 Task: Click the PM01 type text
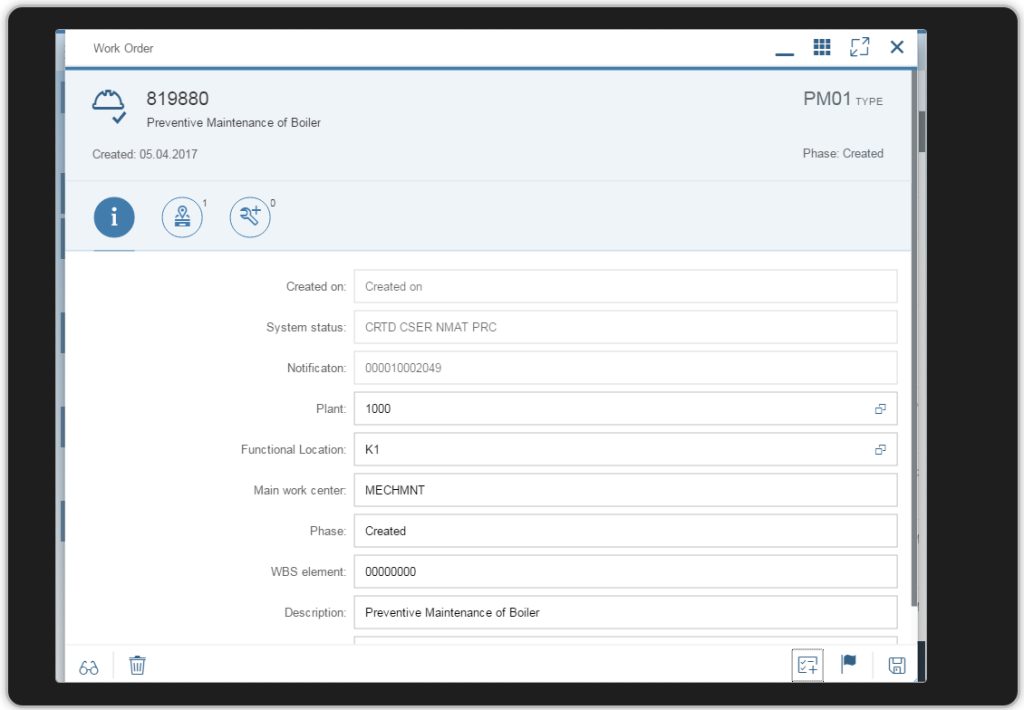coord(827,99)
